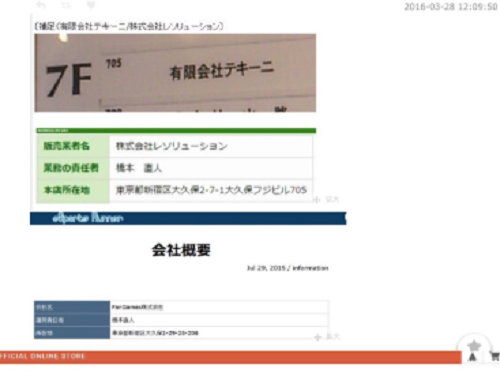Click the logo in the dark blue banner
Viewport: 500px width, 380px height.
88,218
